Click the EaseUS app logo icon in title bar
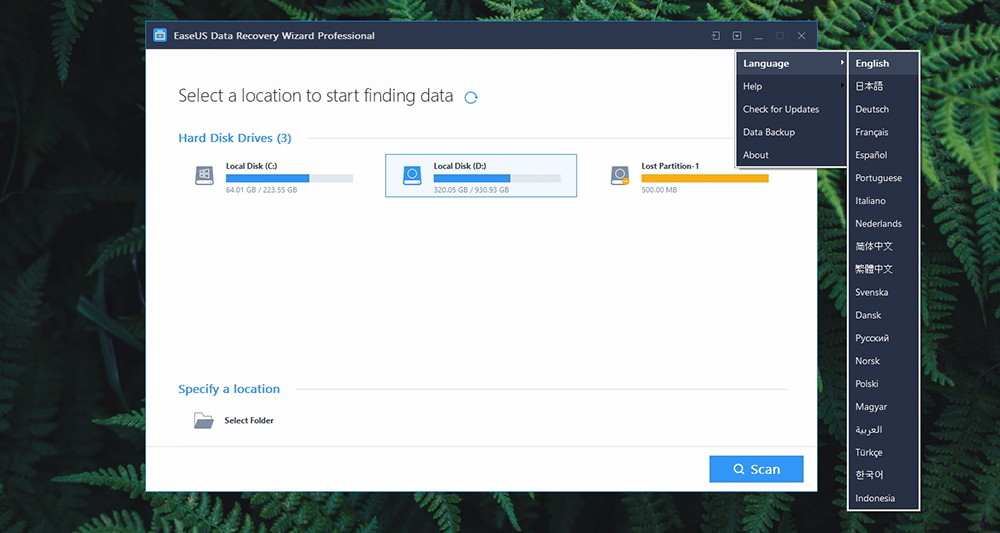Image resolution: width=1000 pixels, height=533 pixels. (x=159, y=36)
